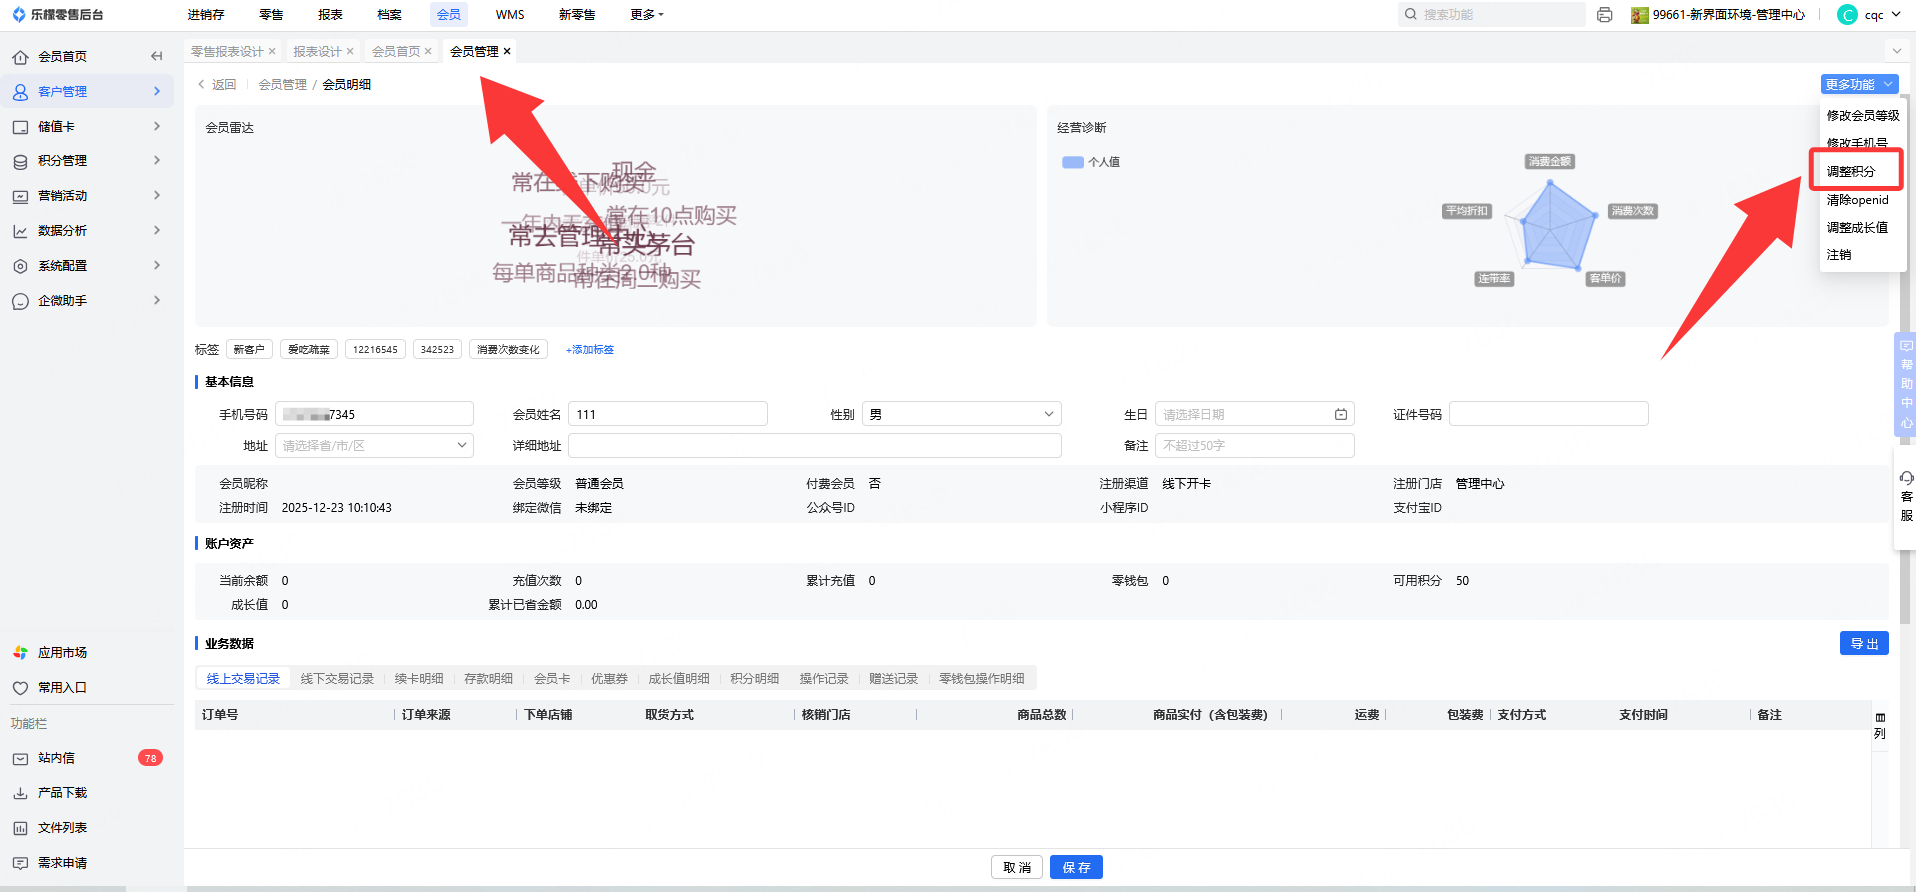Click the 会员管理 breadcrumb link
The width and height of the screenshot is (1916, 892).
(x=283, y=85)
